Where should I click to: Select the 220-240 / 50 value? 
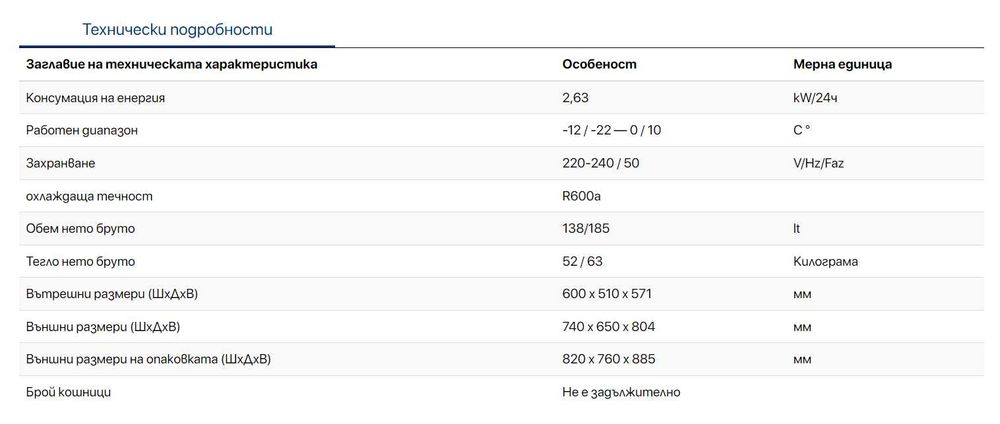[x=600, y=163]
